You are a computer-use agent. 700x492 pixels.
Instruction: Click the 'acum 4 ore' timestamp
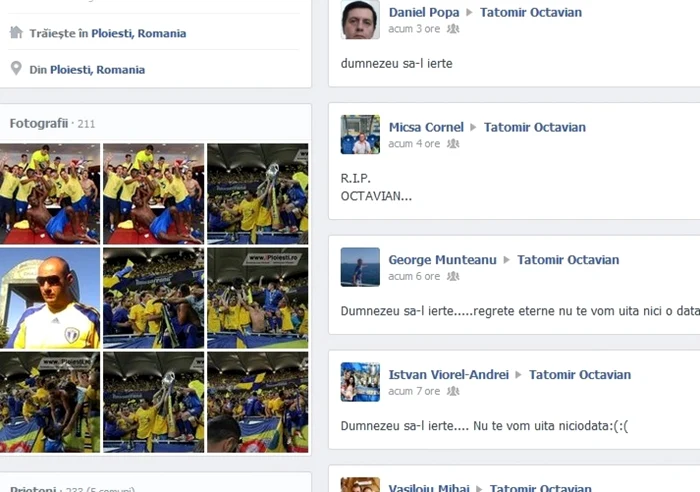tap(414, 144)
